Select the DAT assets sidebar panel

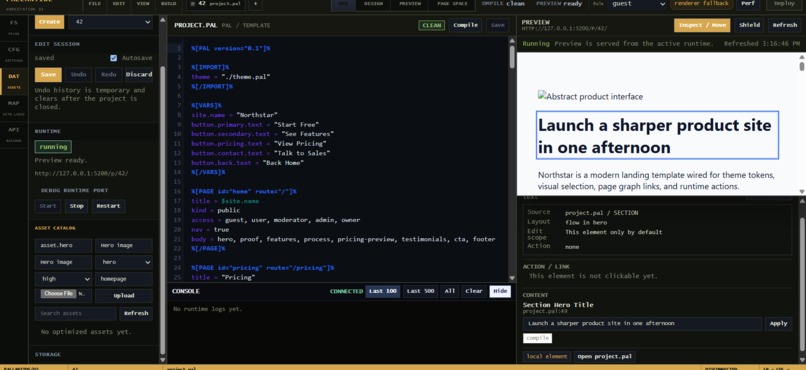[13, 81]
